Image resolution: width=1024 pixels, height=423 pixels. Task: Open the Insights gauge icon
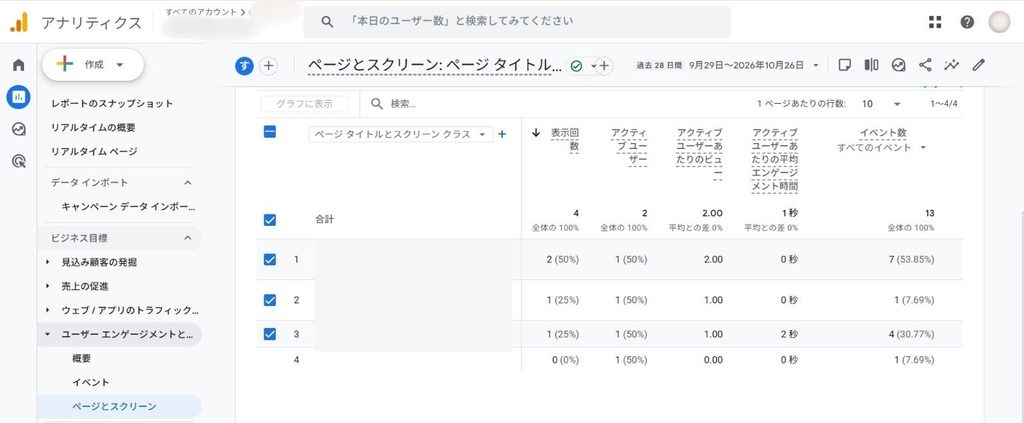tap(899, 65)
